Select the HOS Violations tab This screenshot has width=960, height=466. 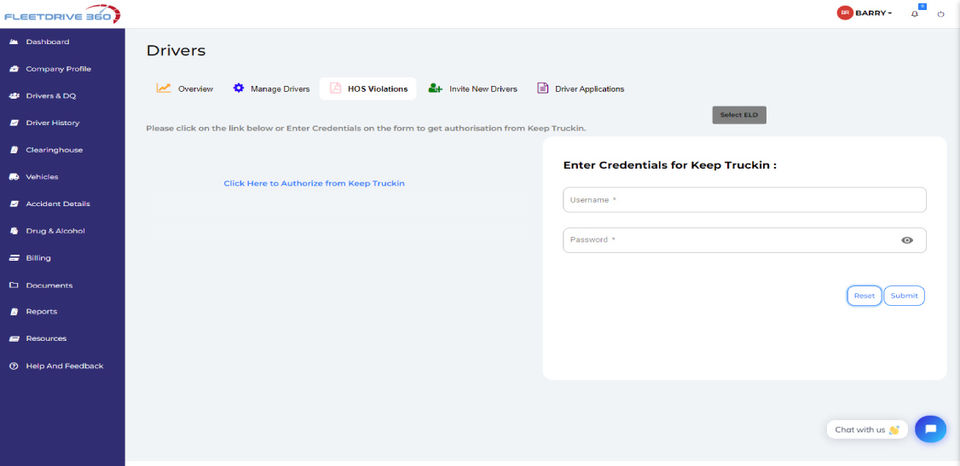point(368,89)
